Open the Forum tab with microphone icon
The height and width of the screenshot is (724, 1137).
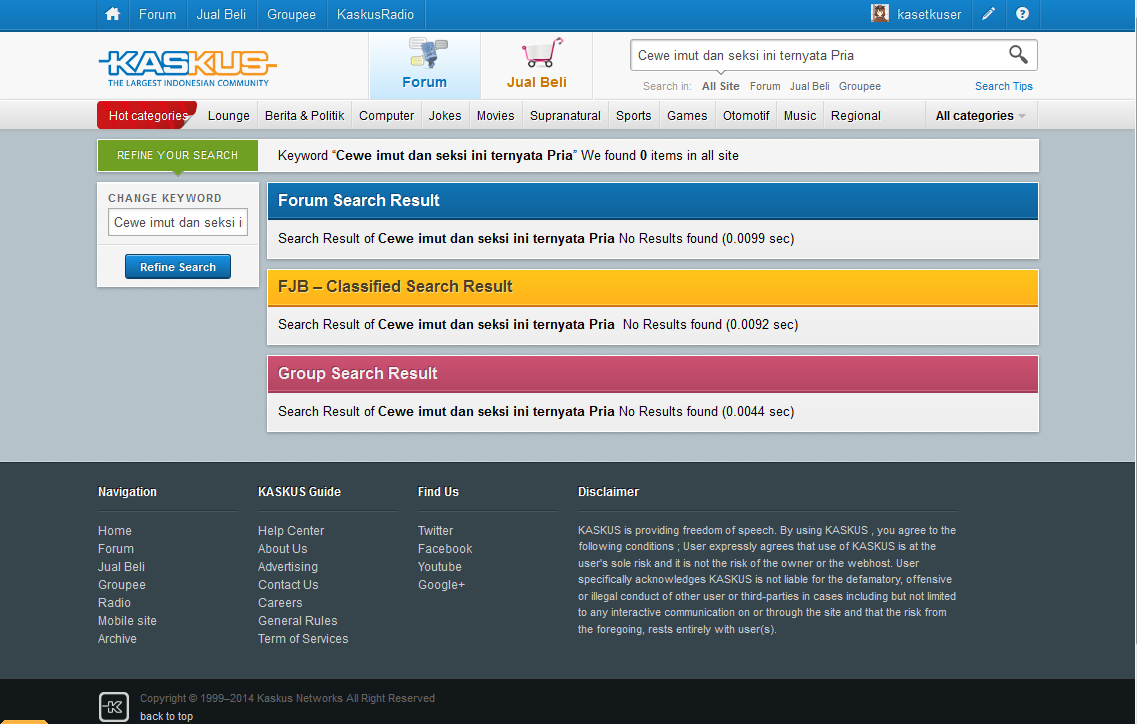point(425,65)
